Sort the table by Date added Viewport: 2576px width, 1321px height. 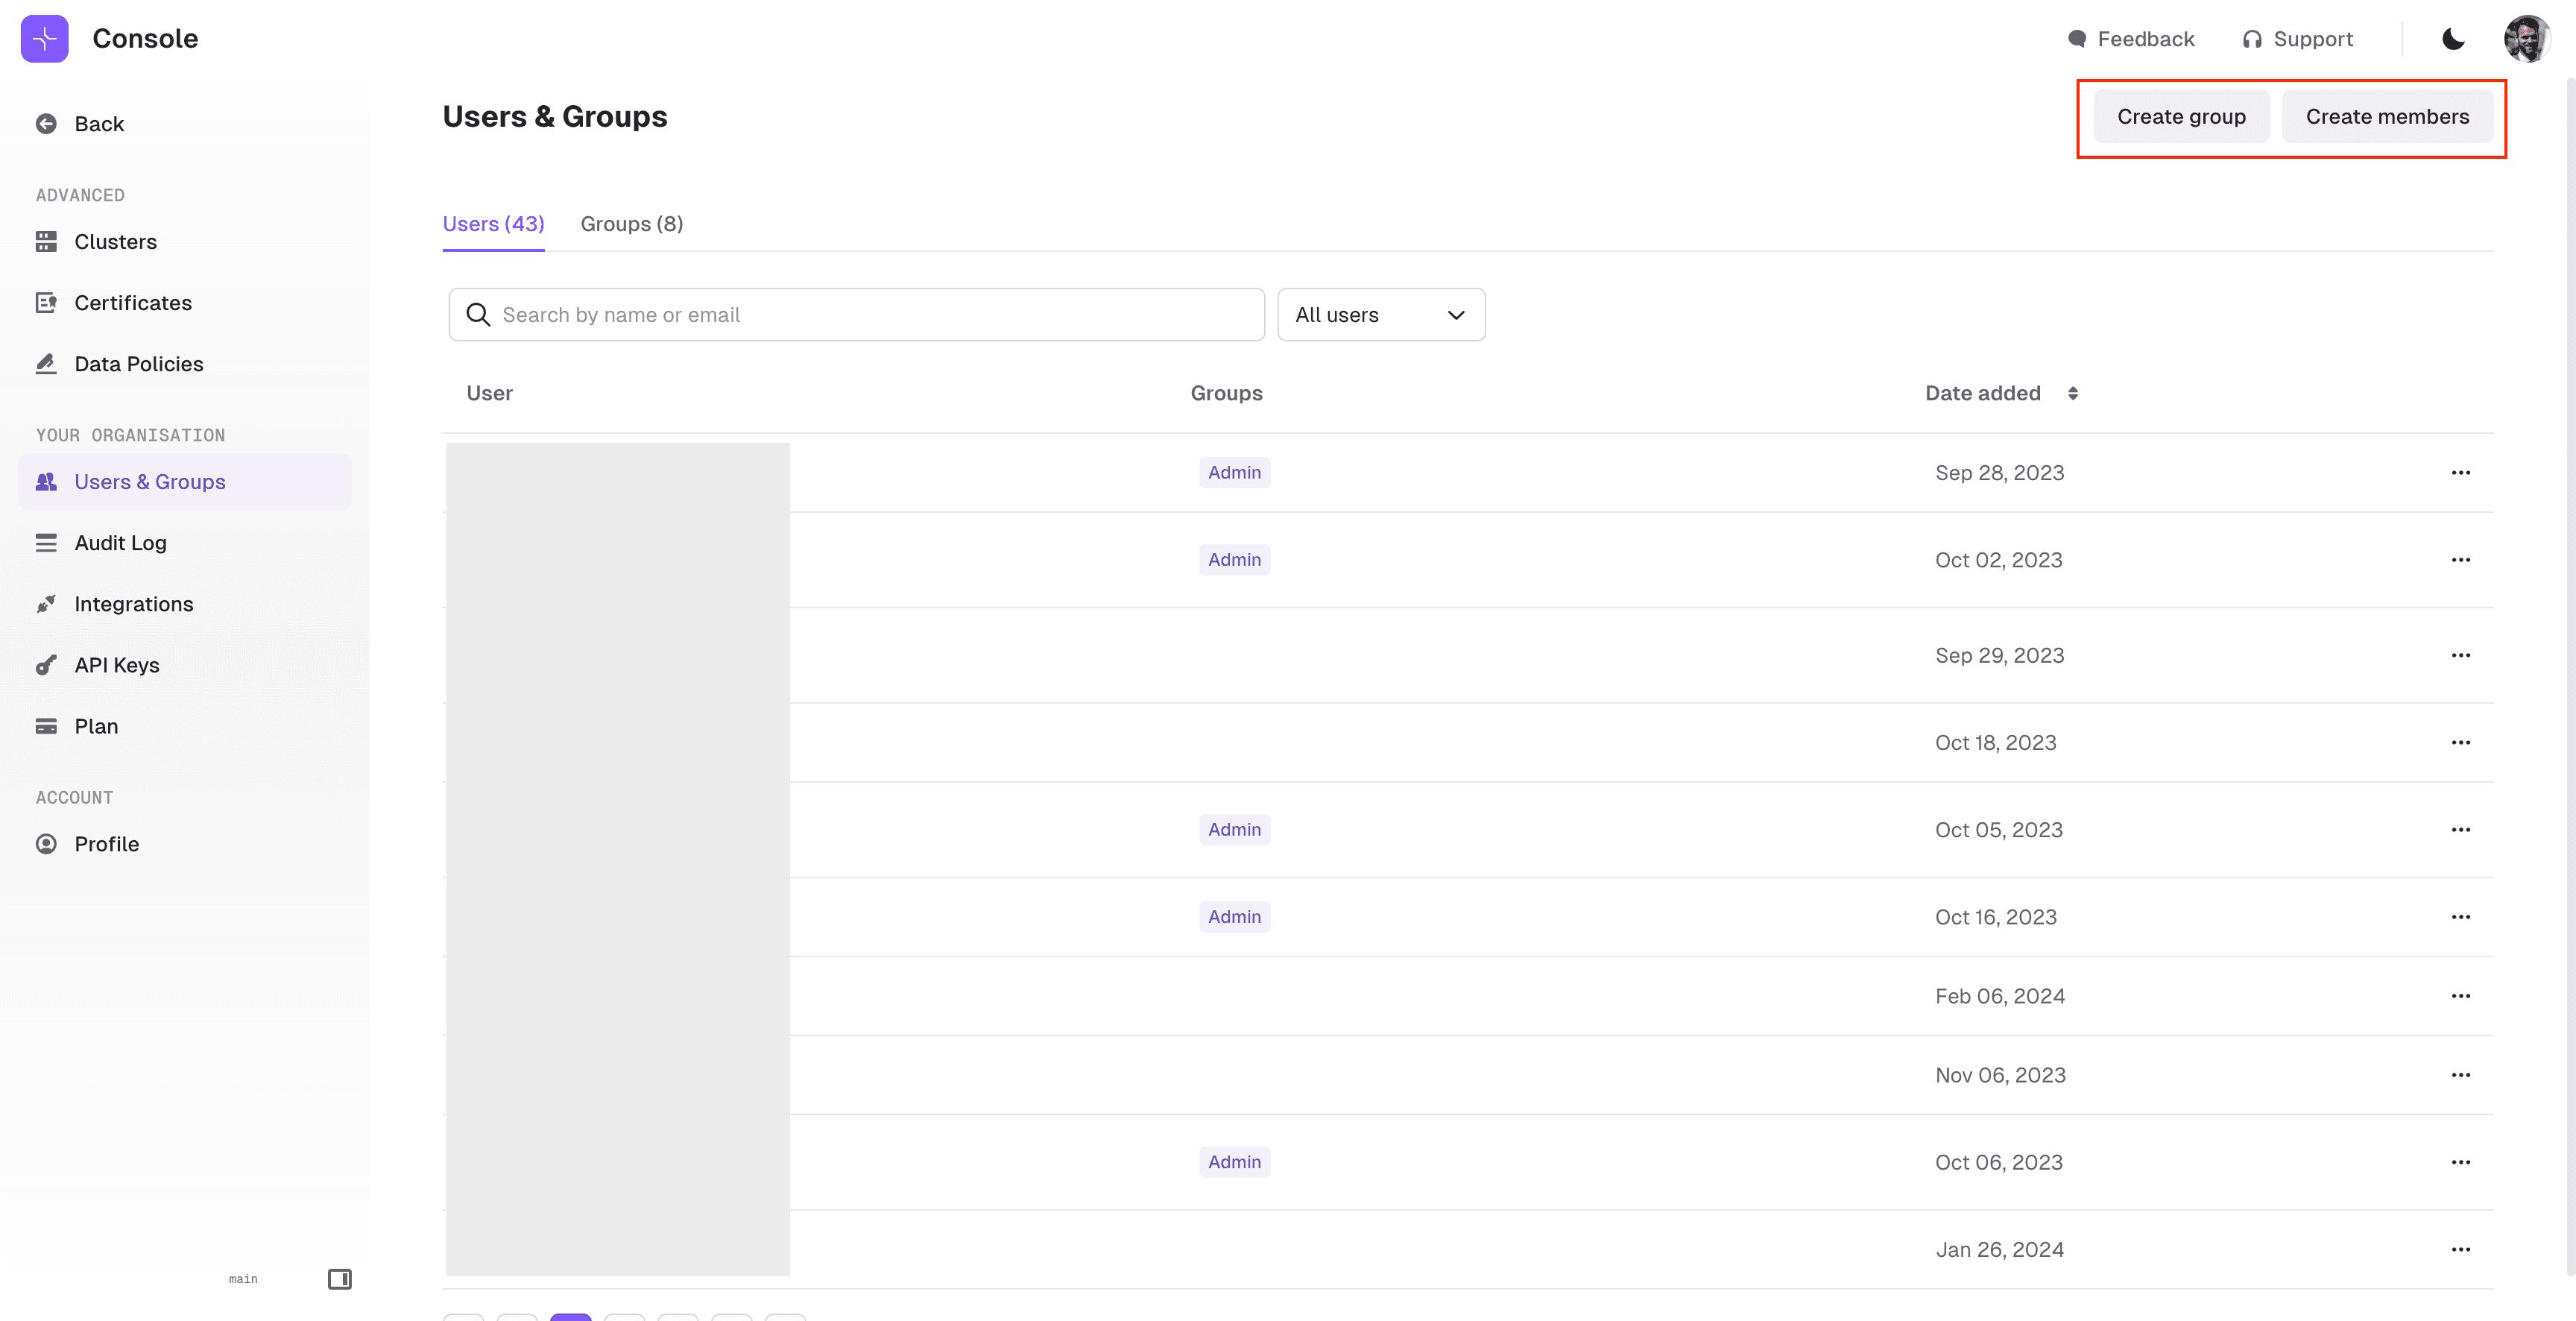pos(2072,393)
